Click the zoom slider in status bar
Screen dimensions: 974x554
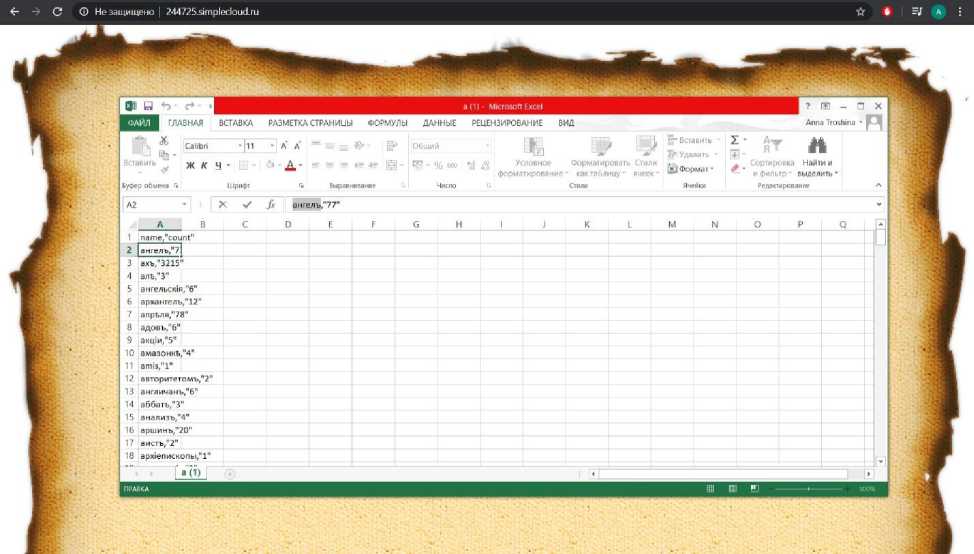(809, 489)
